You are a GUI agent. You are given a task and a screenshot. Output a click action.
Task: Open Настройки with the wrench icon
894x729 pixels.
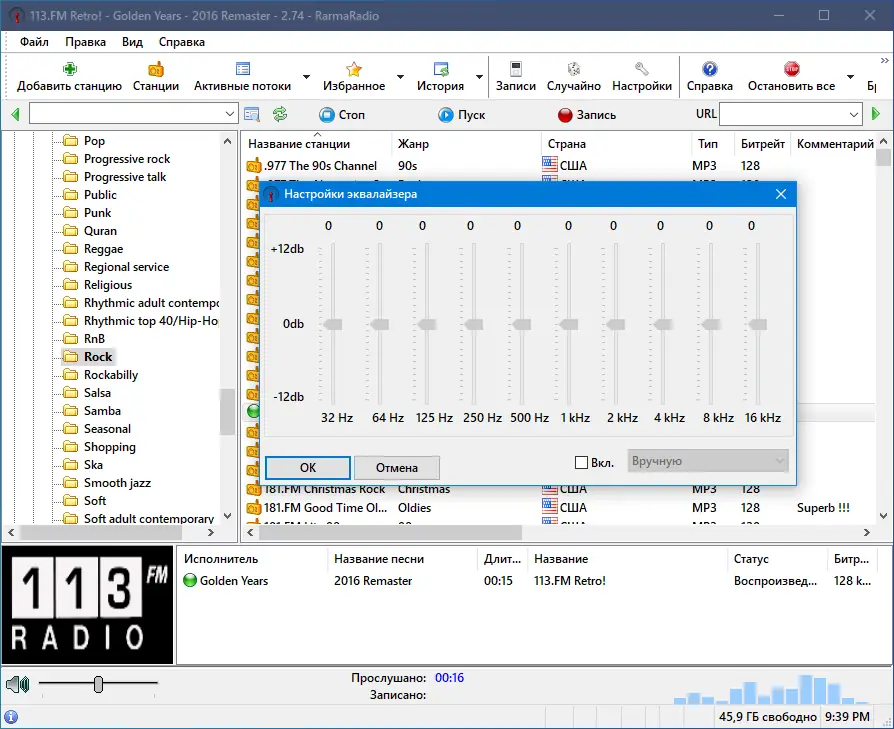tap(641, 69)
